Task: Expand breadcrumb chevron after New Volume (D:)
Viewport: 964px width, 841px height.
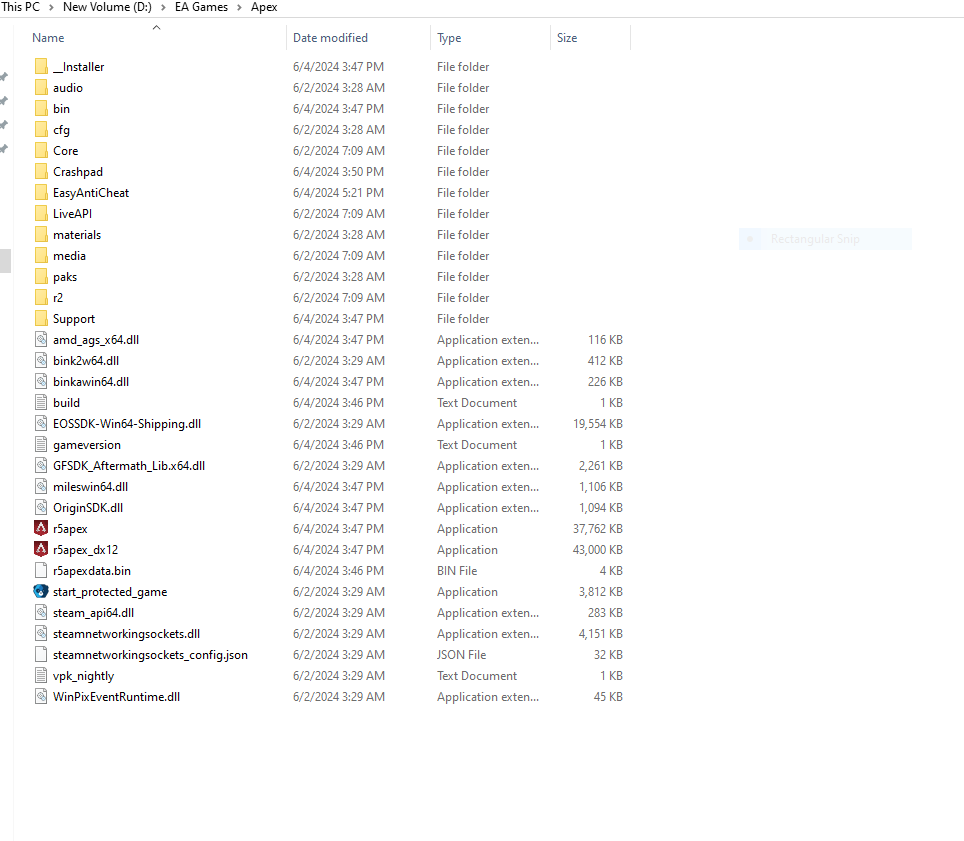Action: click(x=164, y=7)
